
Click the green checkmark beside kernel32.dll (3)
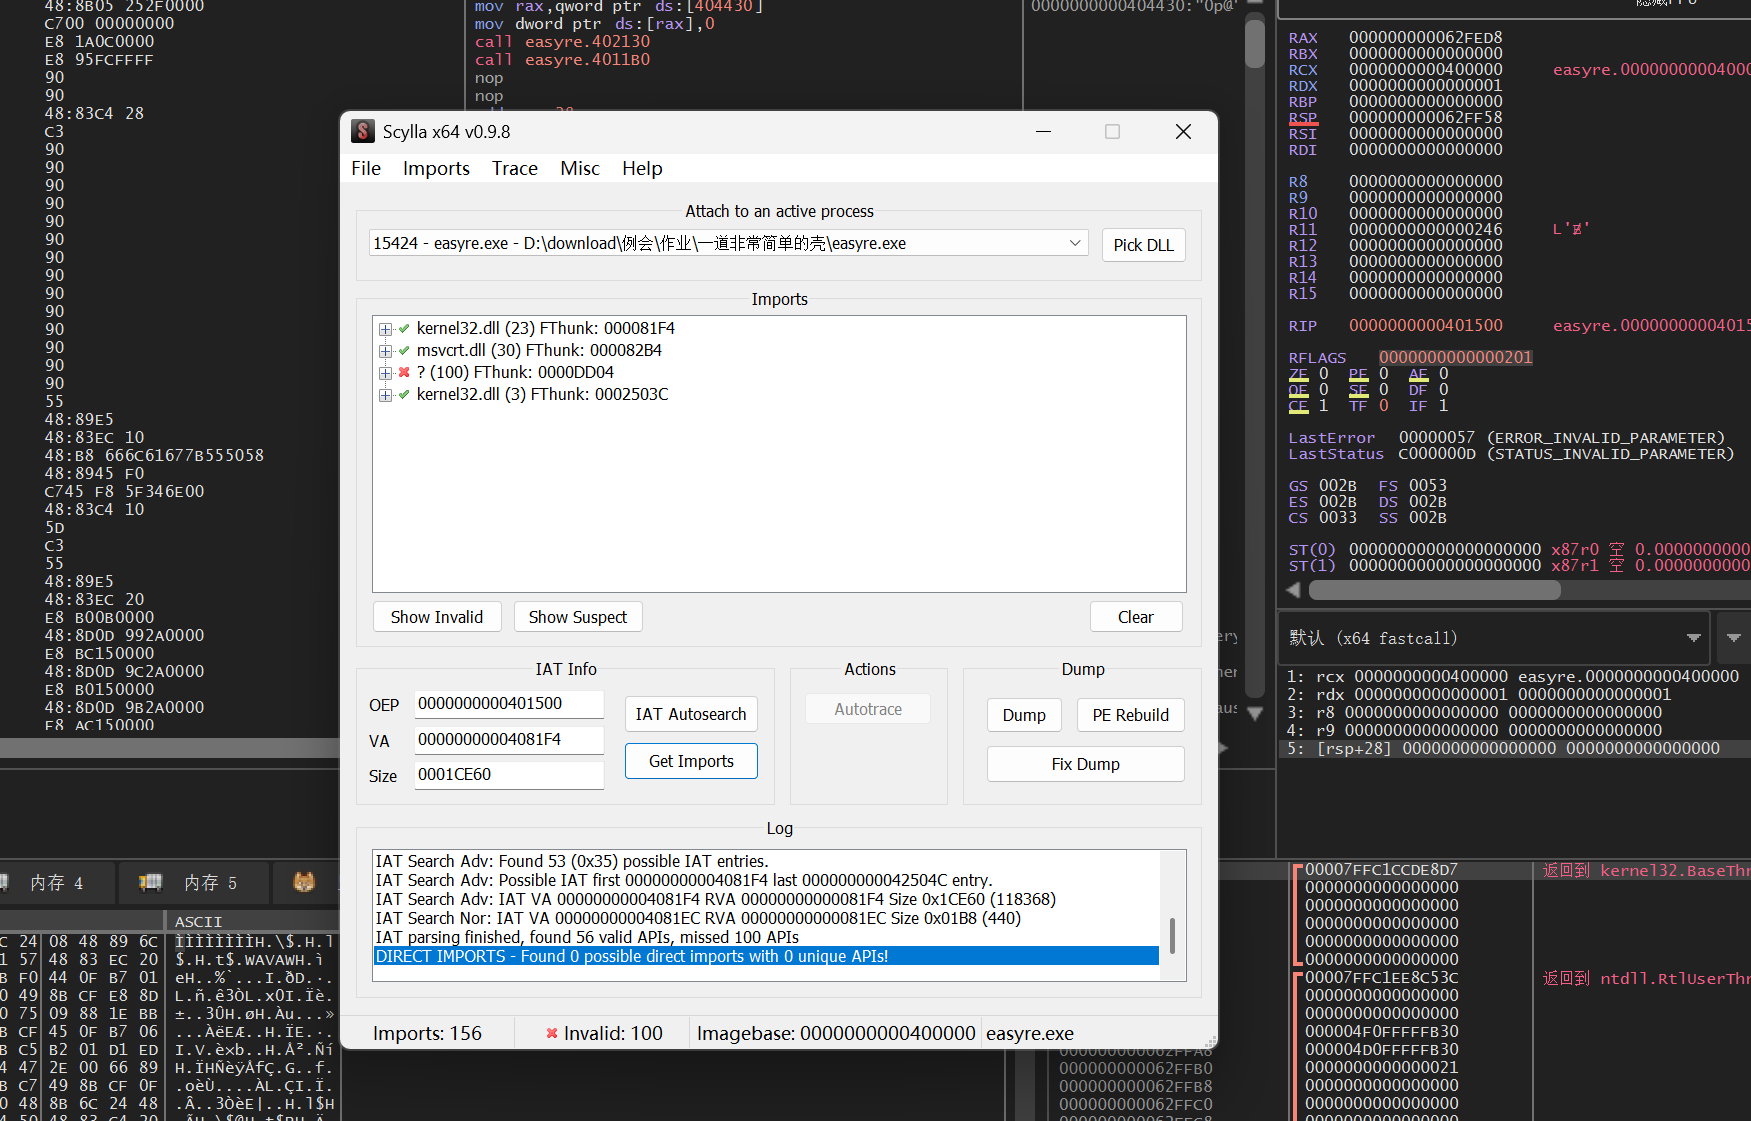[x=404, y=394]
